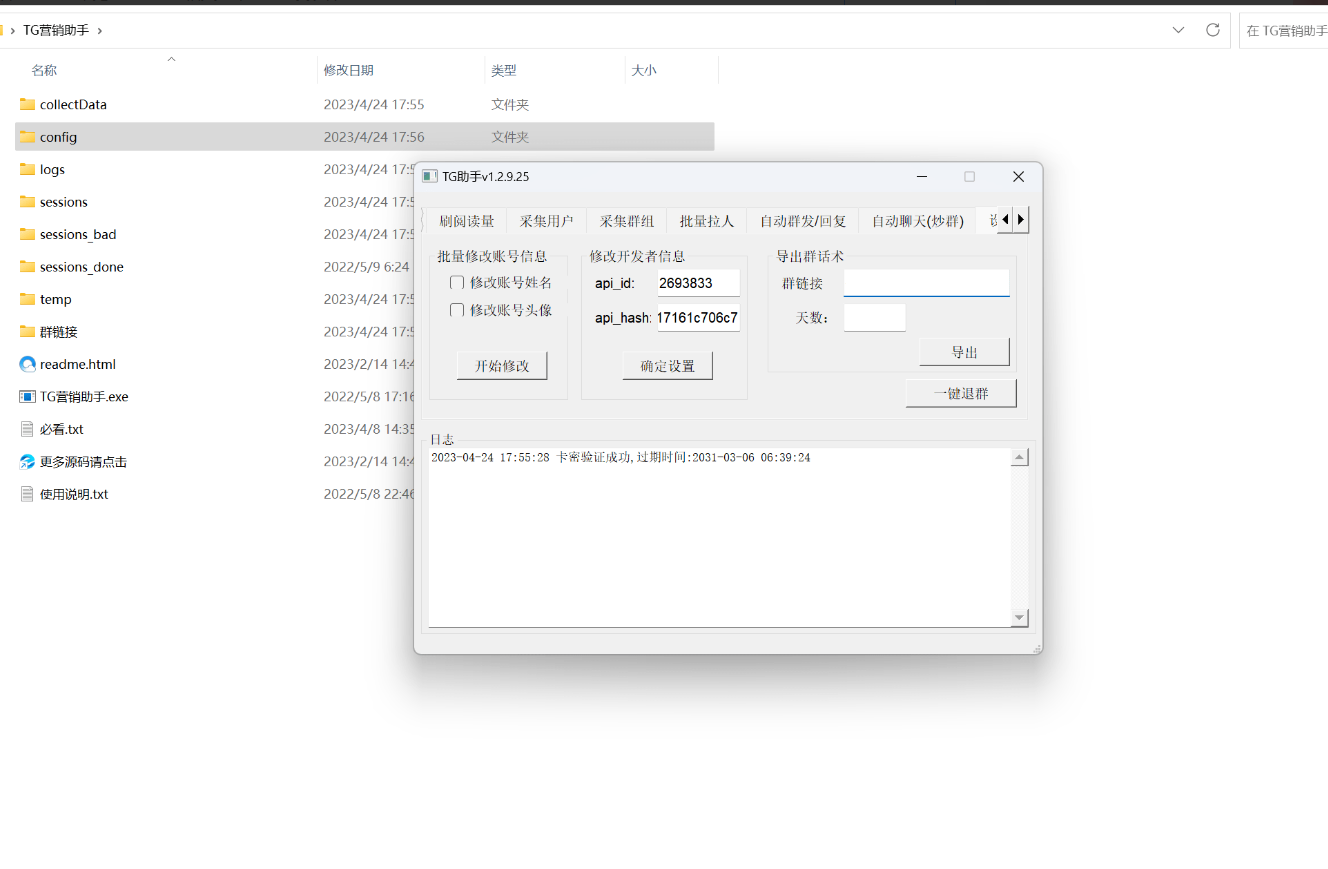The height and width of the screenshot is (869, 1328).
Task: Open the 批量拉人 tab
Action: (707, 221)
